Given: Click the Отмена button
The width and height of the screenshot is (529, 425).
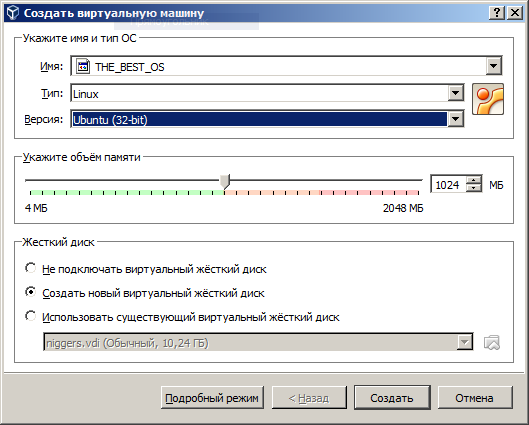Looking at the screenshot, I should point(475,398).
